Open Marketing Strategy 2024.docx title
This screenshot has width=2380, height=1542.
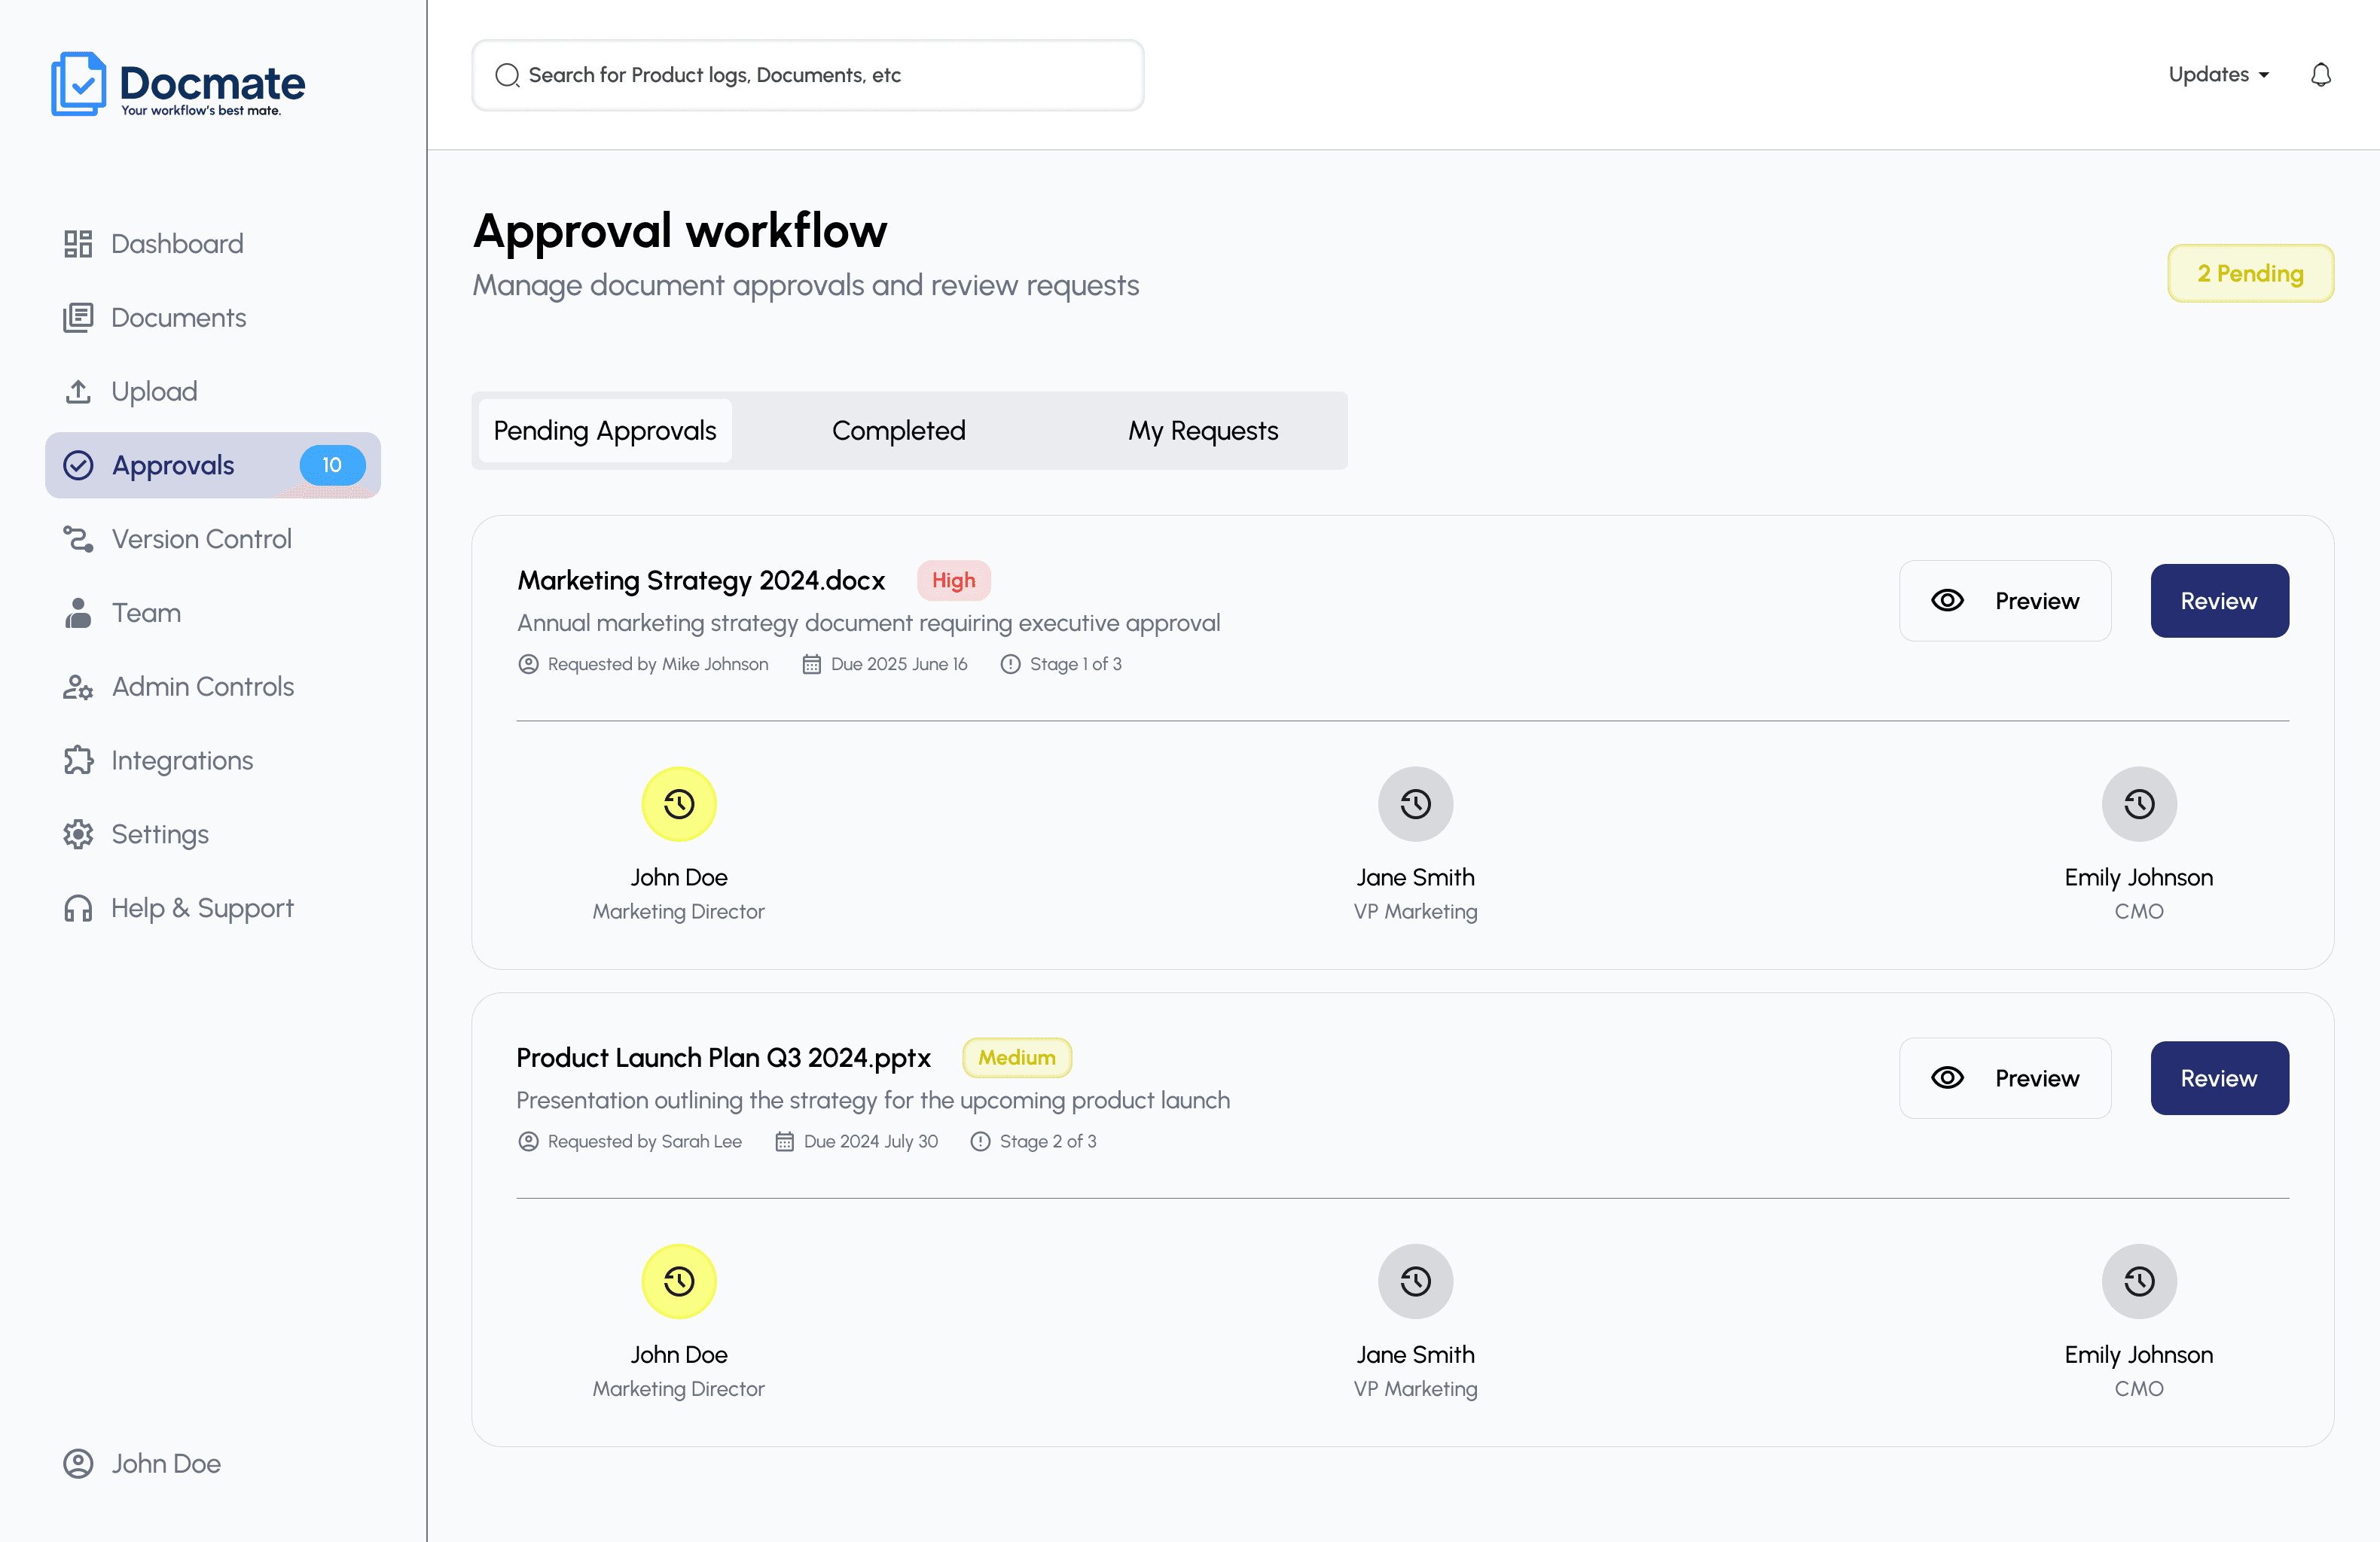pyautogui.click(x=701, y=581)
